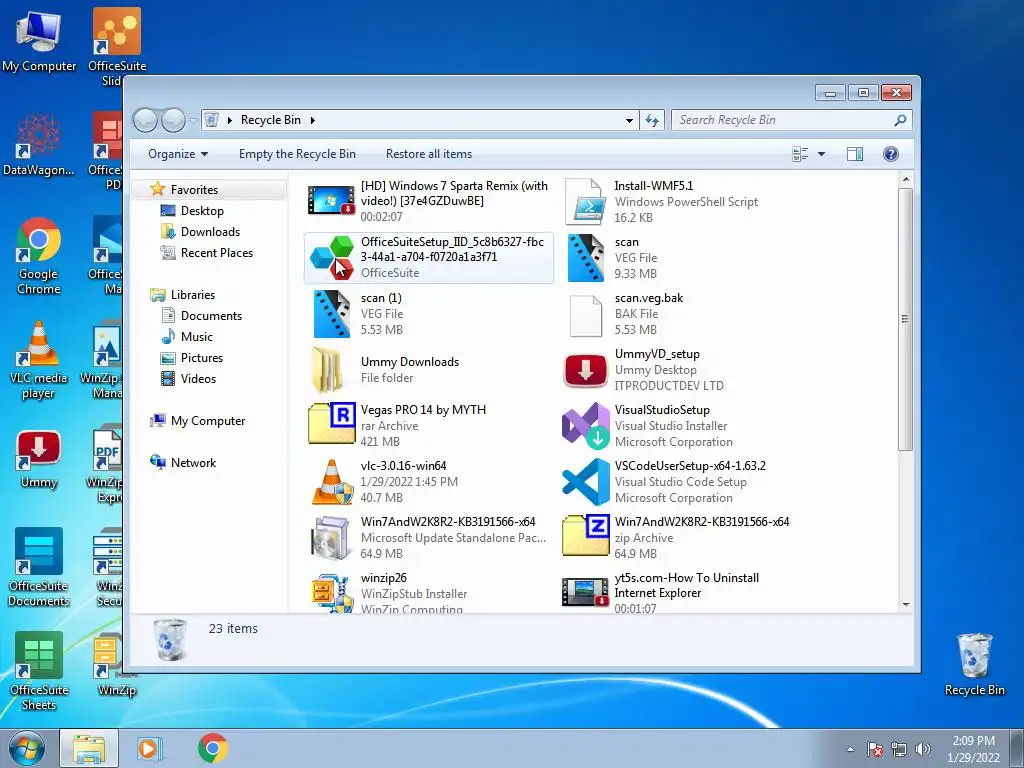Click the scroll down arrow of file list
The image size is (1024, 768).
pyautogui.click(x=906, y=605)
